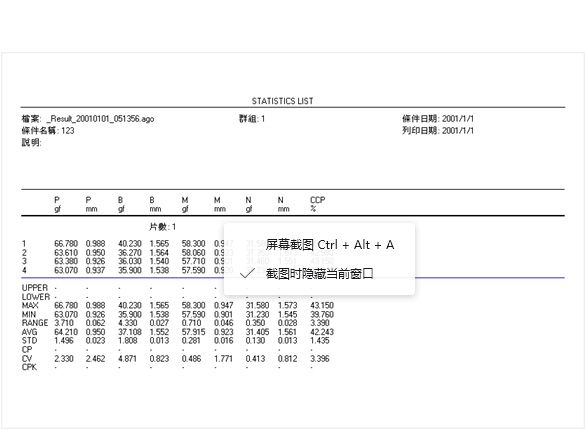Click the RANGE row label
The width and height of the screenshot is (585, 429).
click(x=35, y=323)
